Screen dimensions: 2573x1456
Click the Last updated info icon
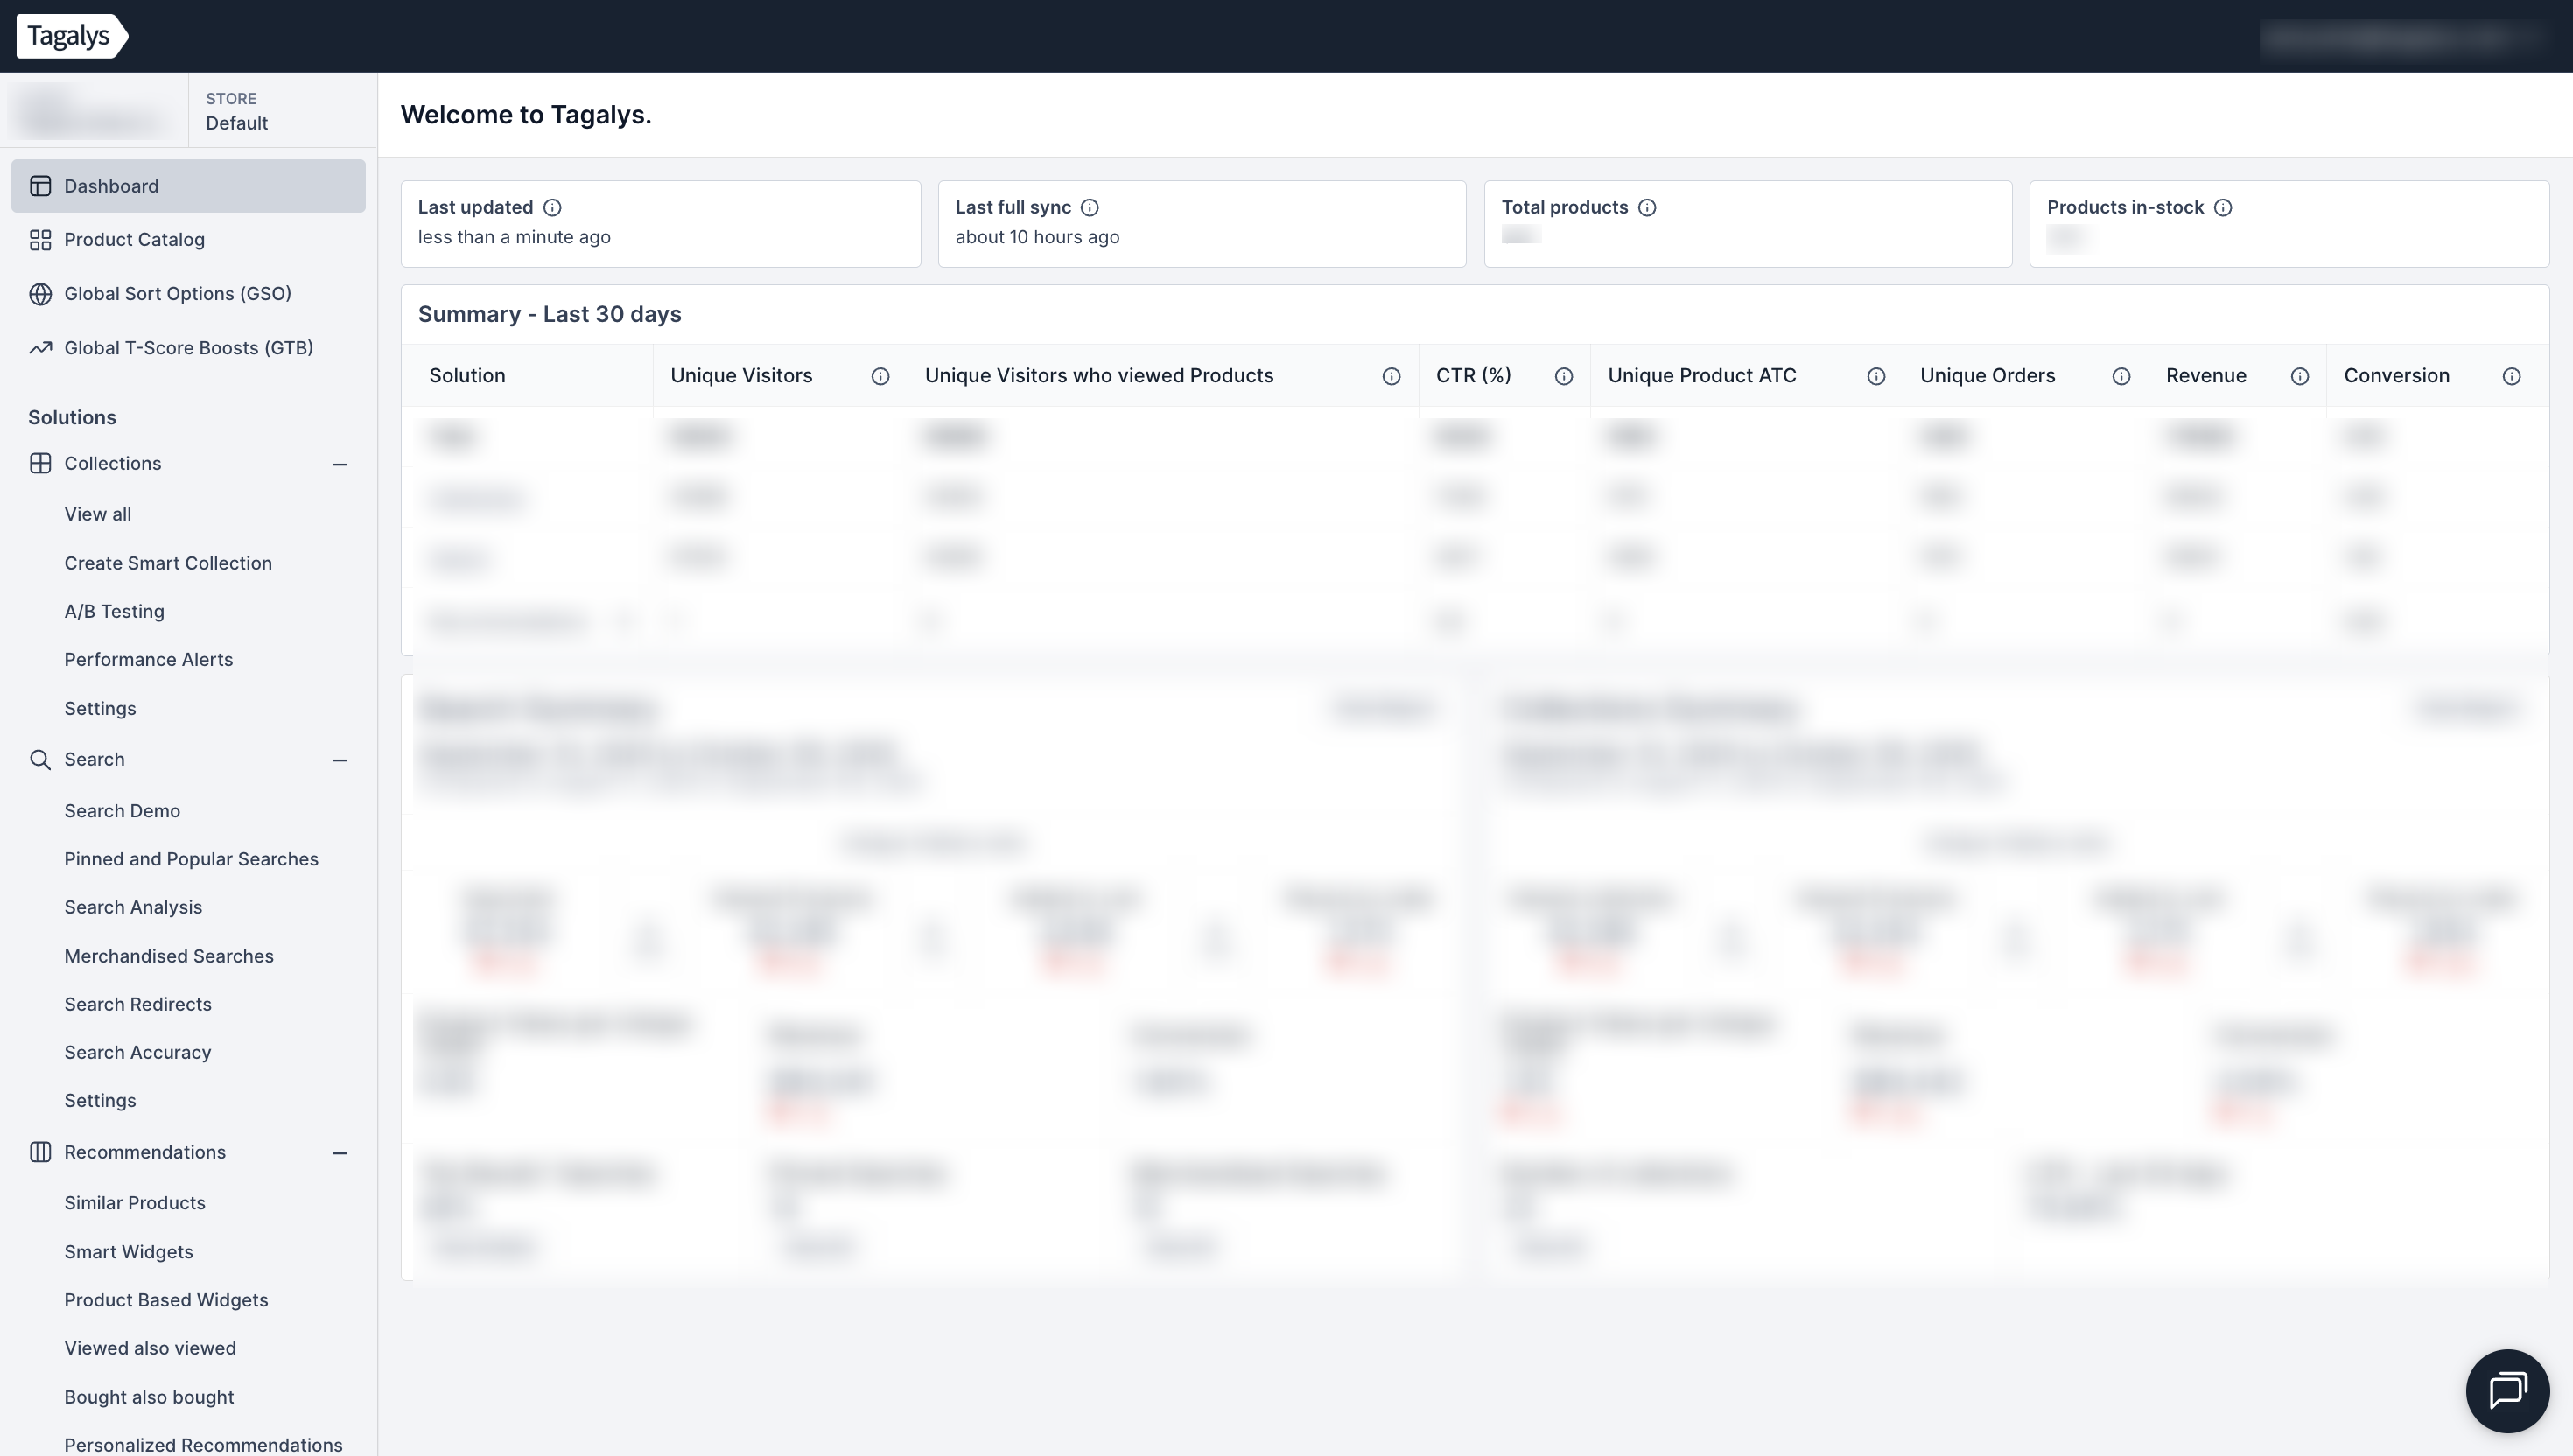coord(552,207)
